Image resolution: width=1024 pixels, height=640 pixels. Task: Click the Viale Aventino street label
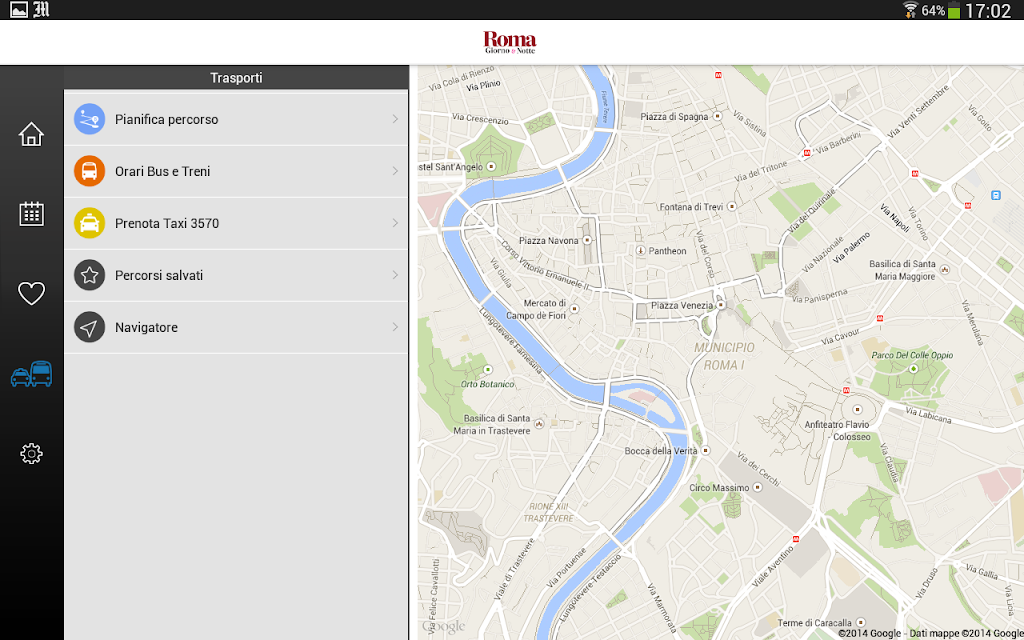pyautogui.click(x=773, y=566)
